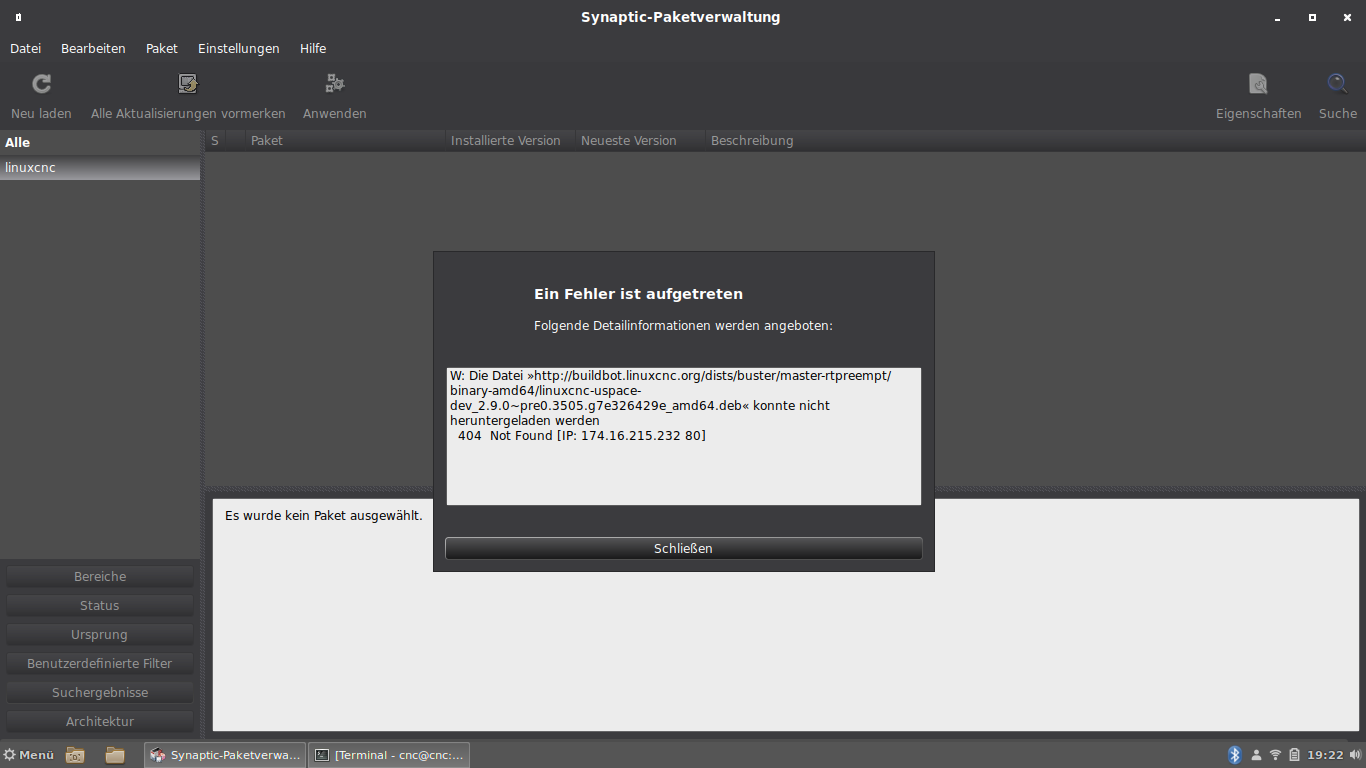This screenshot has width=1366, height=768.
Task: Click the battery tray icon
Action: [x=1294, y=755]
